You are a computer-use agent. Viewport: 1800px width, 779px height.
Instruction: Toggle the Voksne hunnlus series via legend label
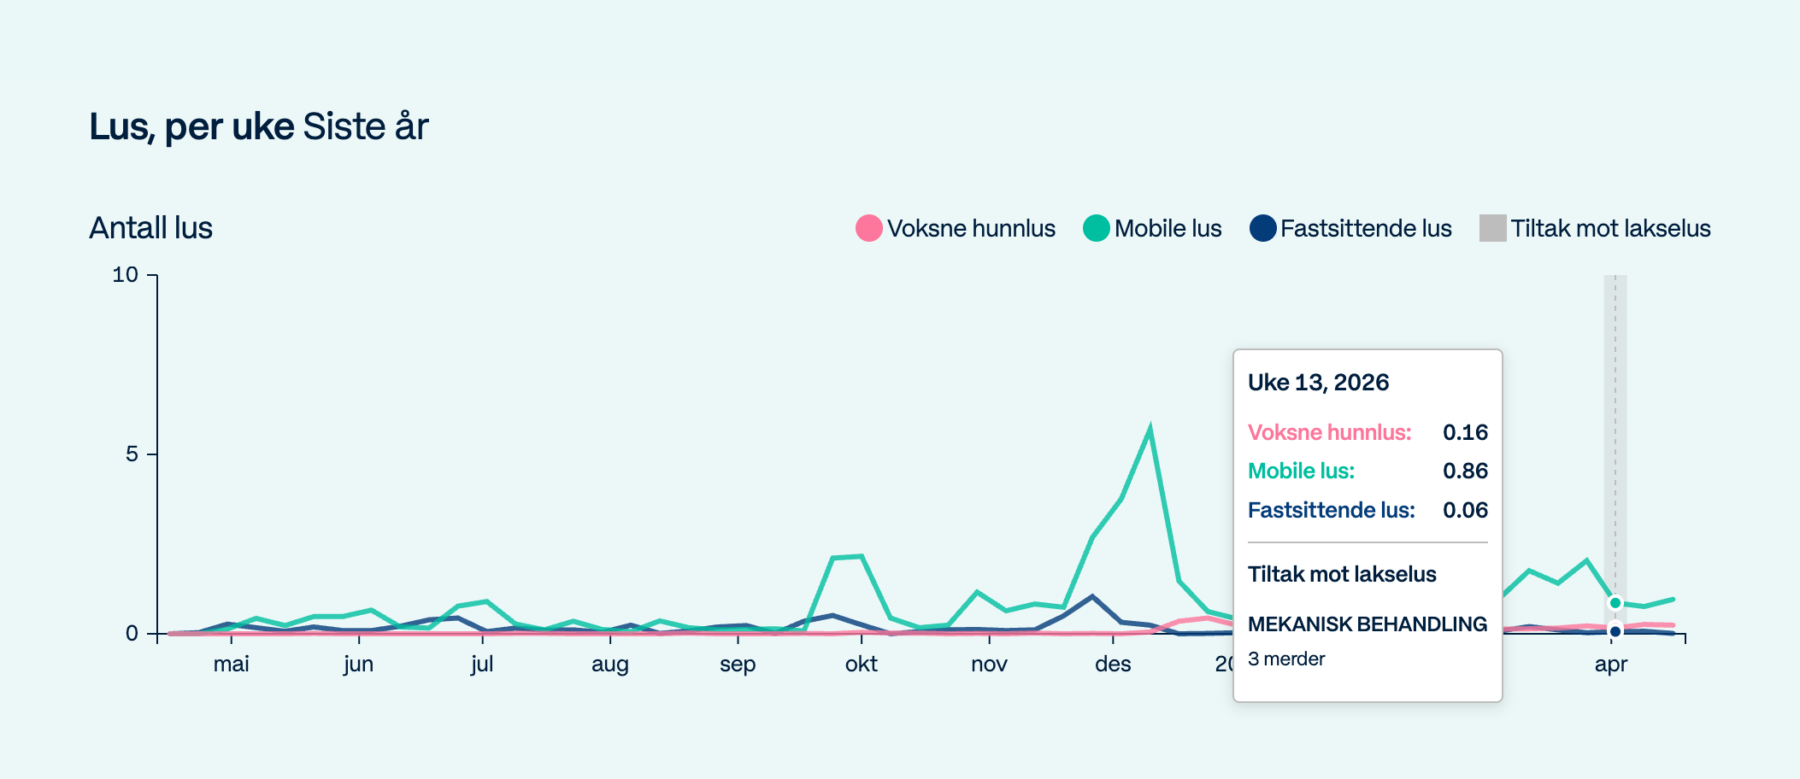970,229
